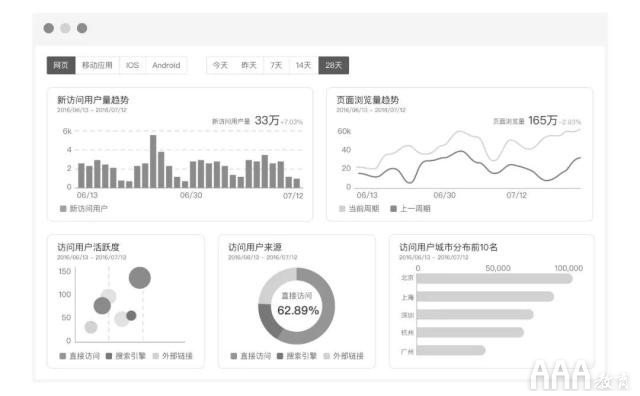
Task: Select the 14天 time range
Action: (304, 65)
